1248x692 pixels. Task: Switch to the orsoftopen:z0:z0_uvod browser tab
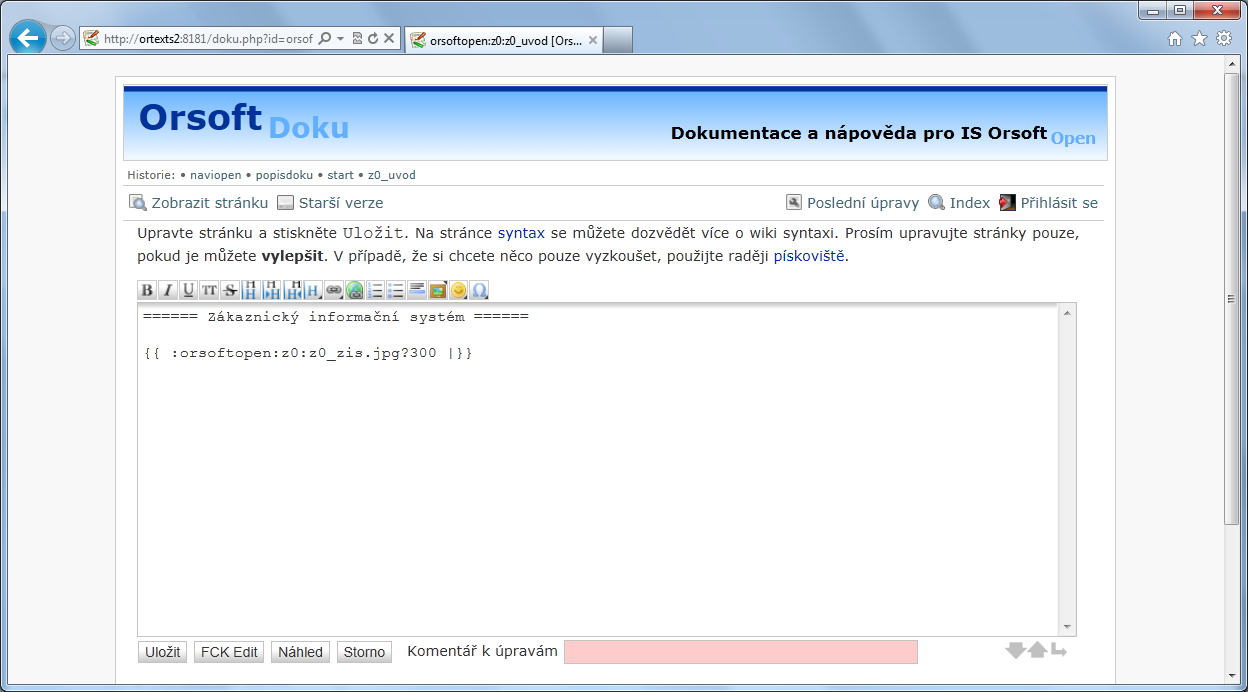coord(503,40)
